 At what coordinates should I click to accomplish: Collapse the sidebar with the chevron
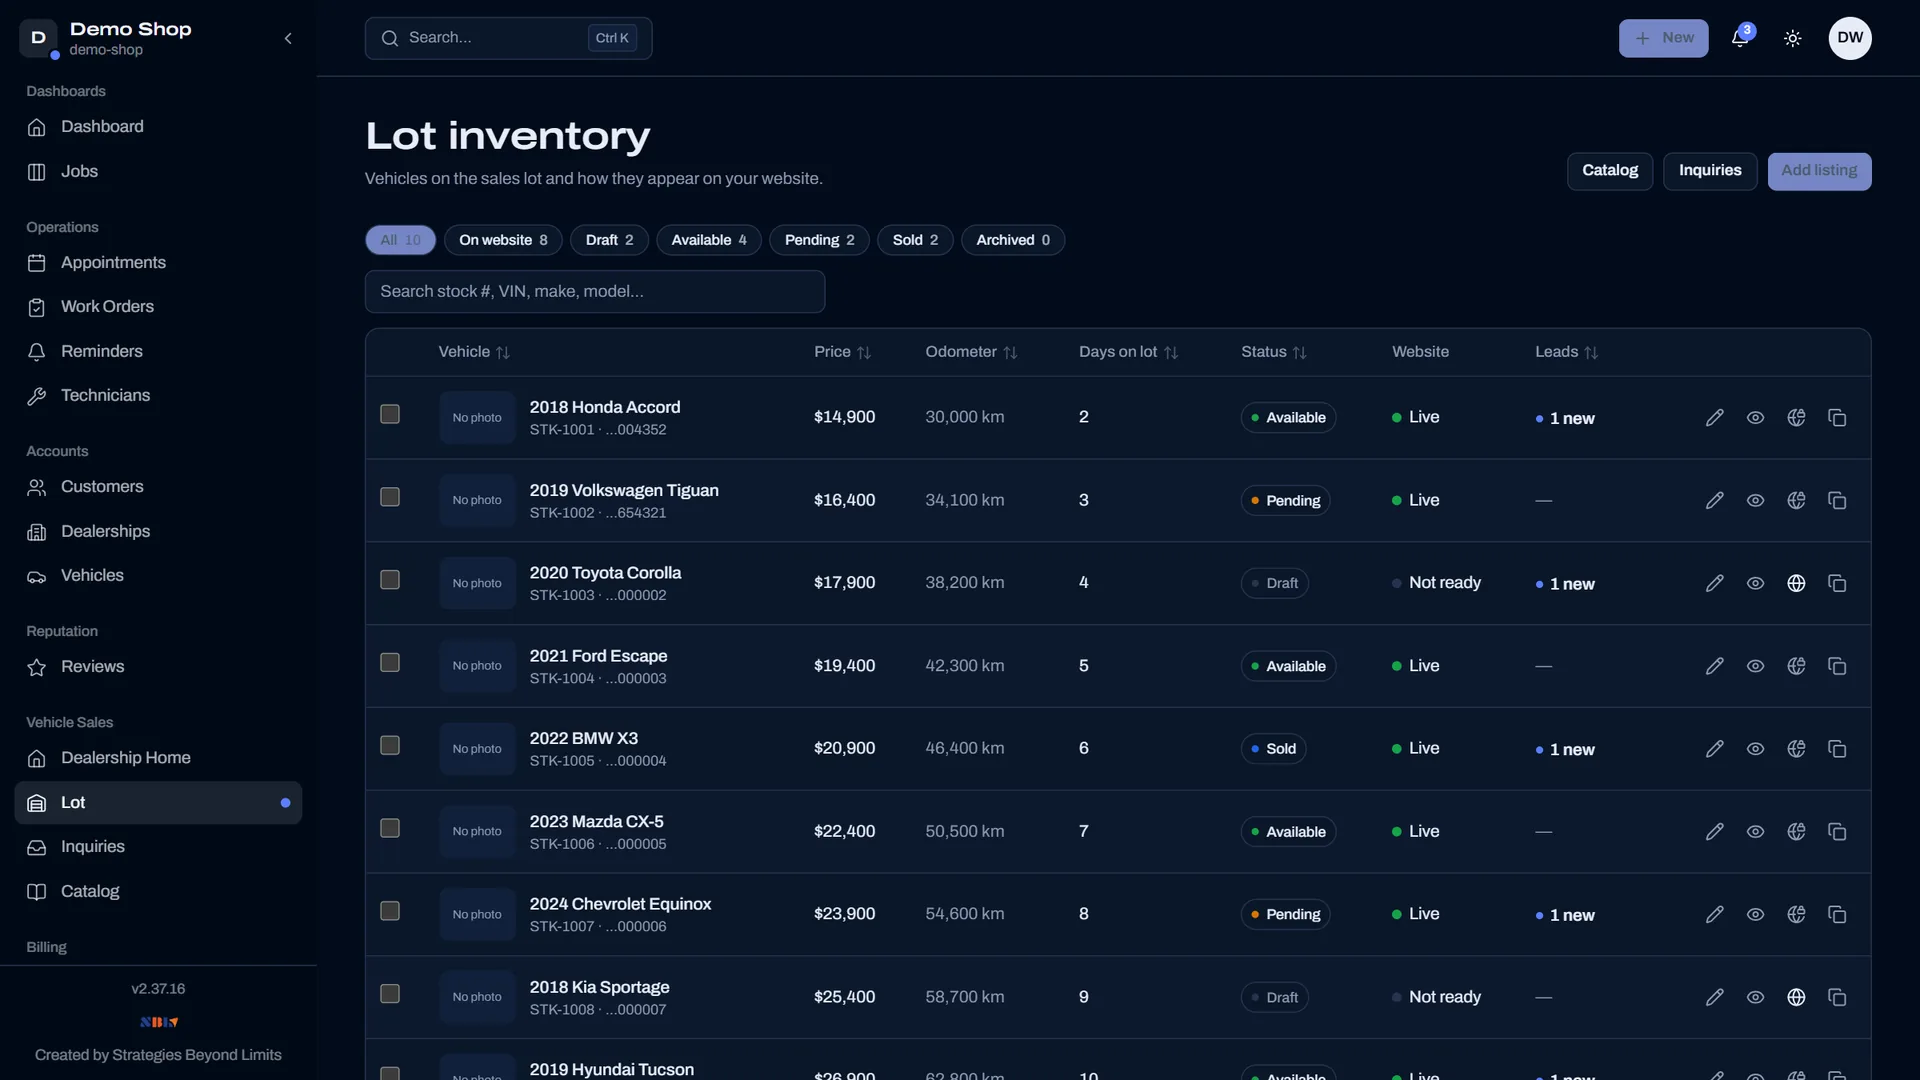[288, 38]
